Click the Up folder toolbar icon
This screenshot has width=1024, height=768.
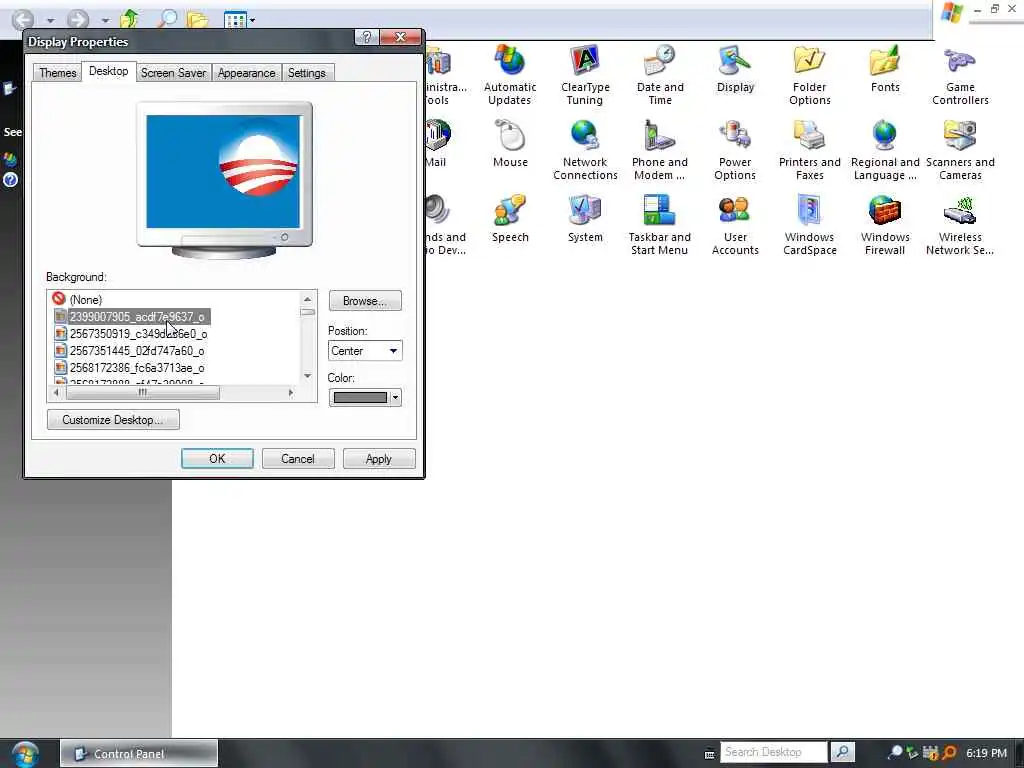tap(129, 18)
